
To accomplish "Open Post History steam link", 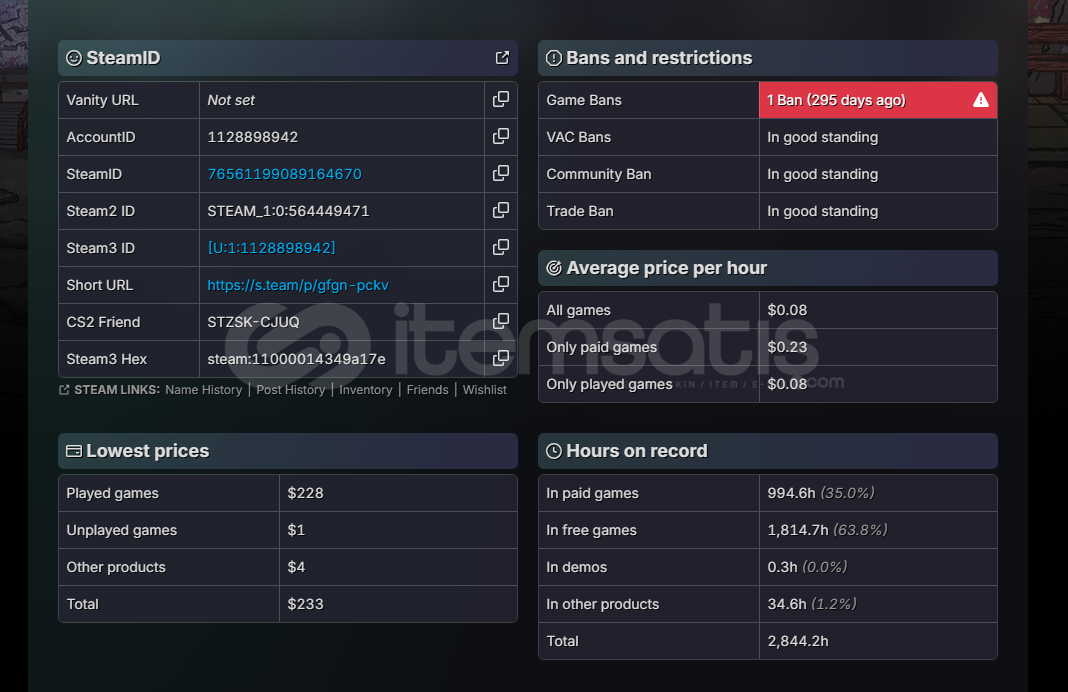I will [x=290, y=390].
